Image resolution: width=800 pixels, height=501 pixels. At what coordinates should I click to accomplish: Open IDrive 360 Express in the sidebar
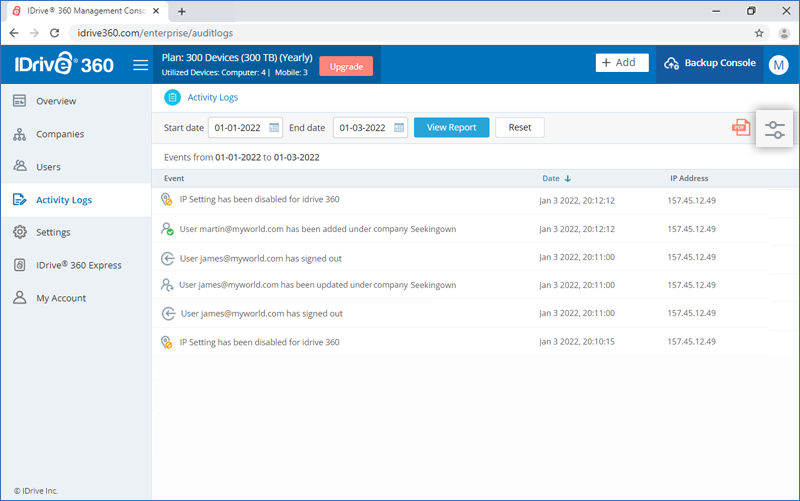coord(77,265)
